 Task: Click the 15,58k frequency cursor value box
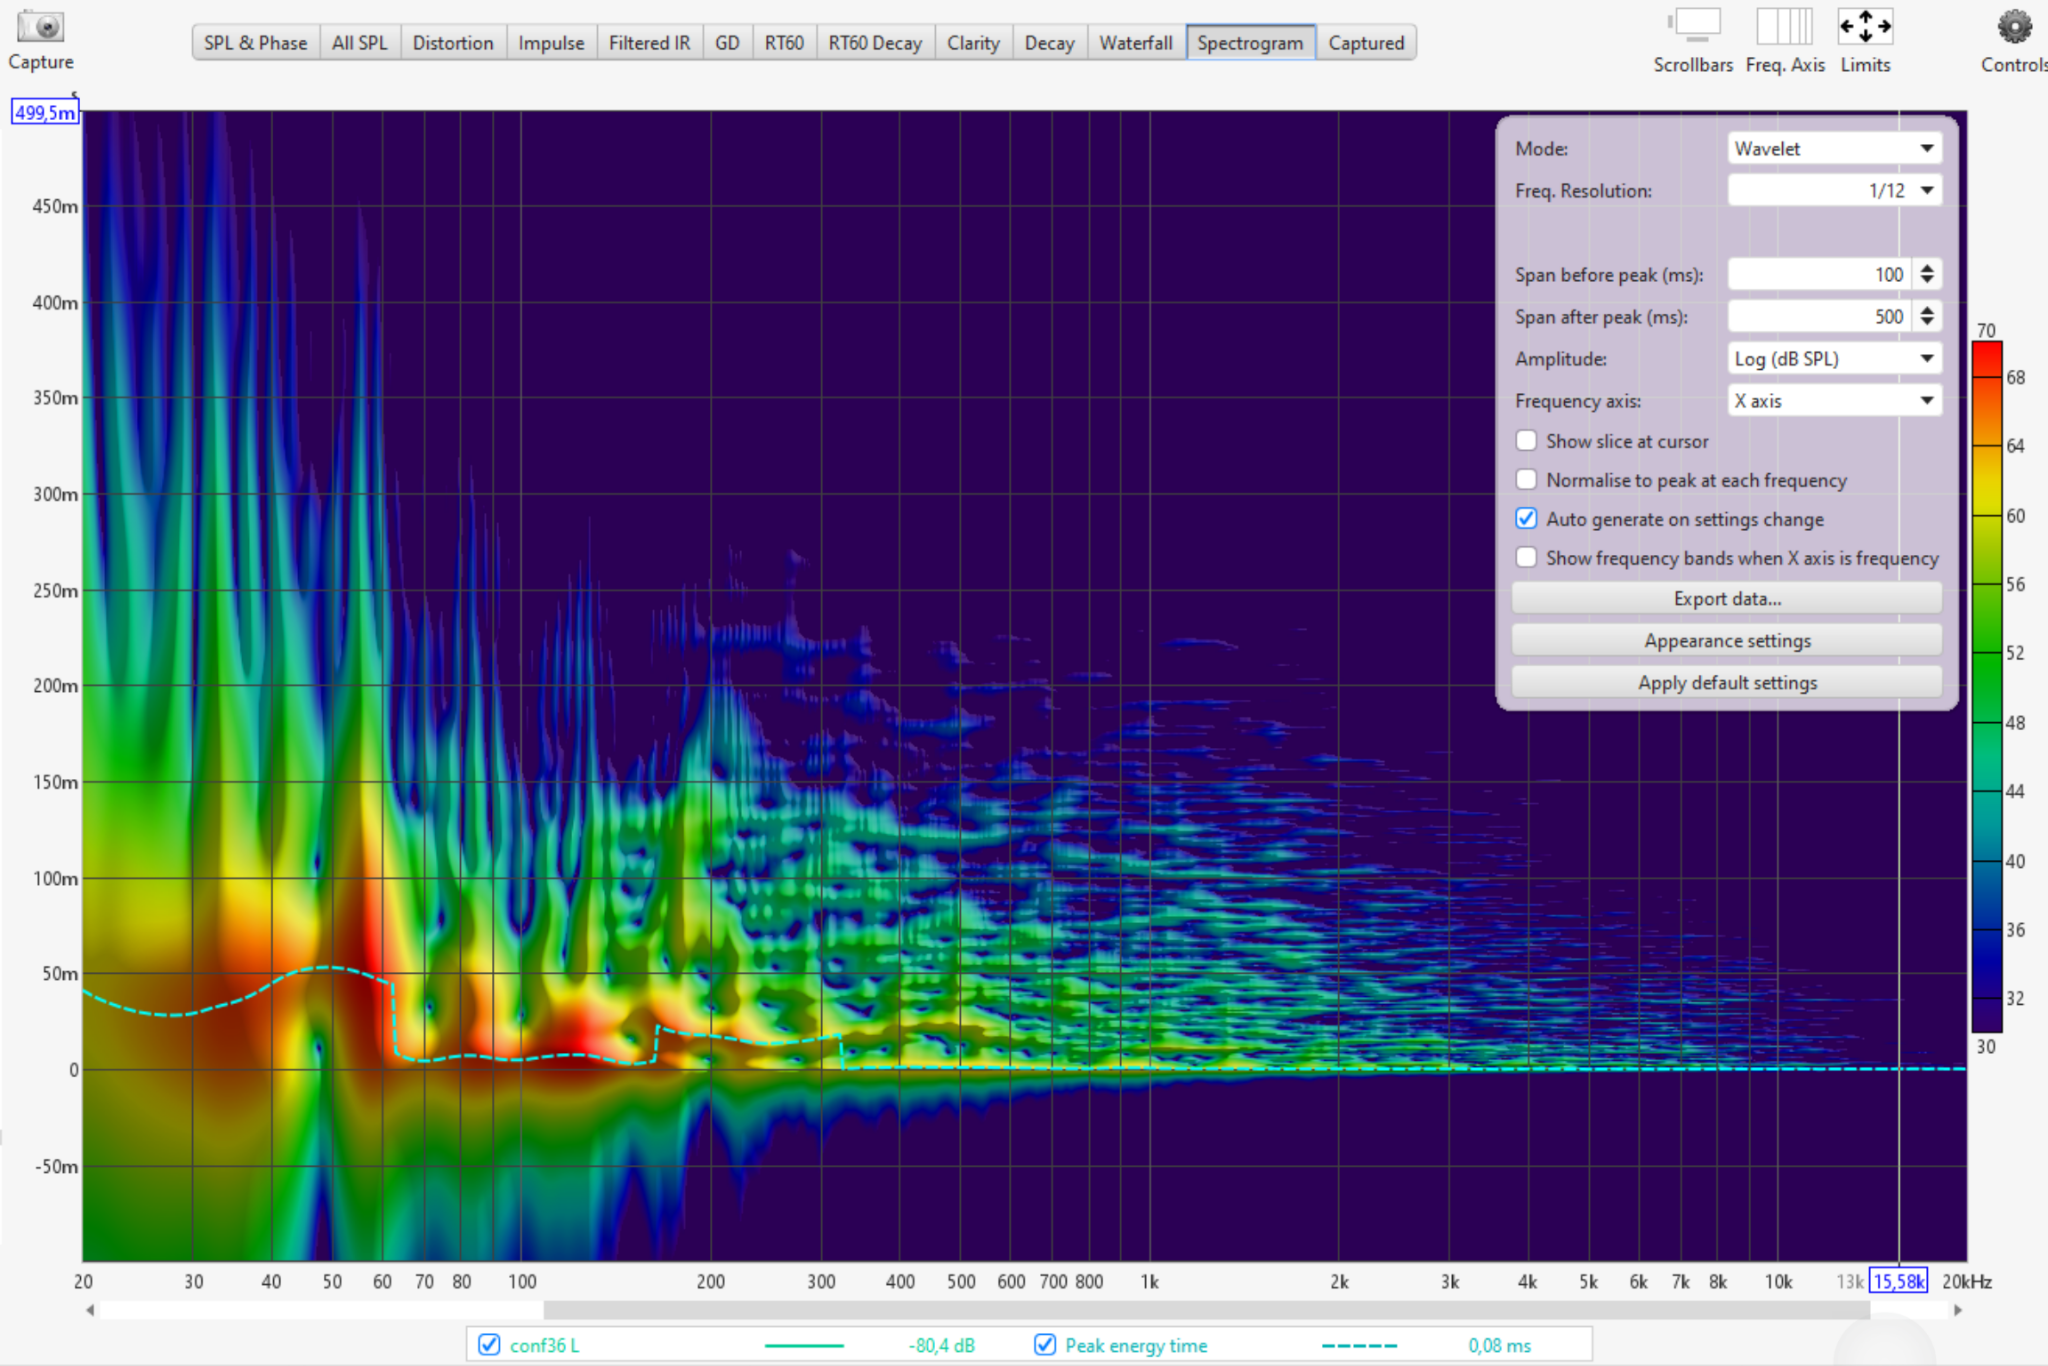(1899, 1281)
